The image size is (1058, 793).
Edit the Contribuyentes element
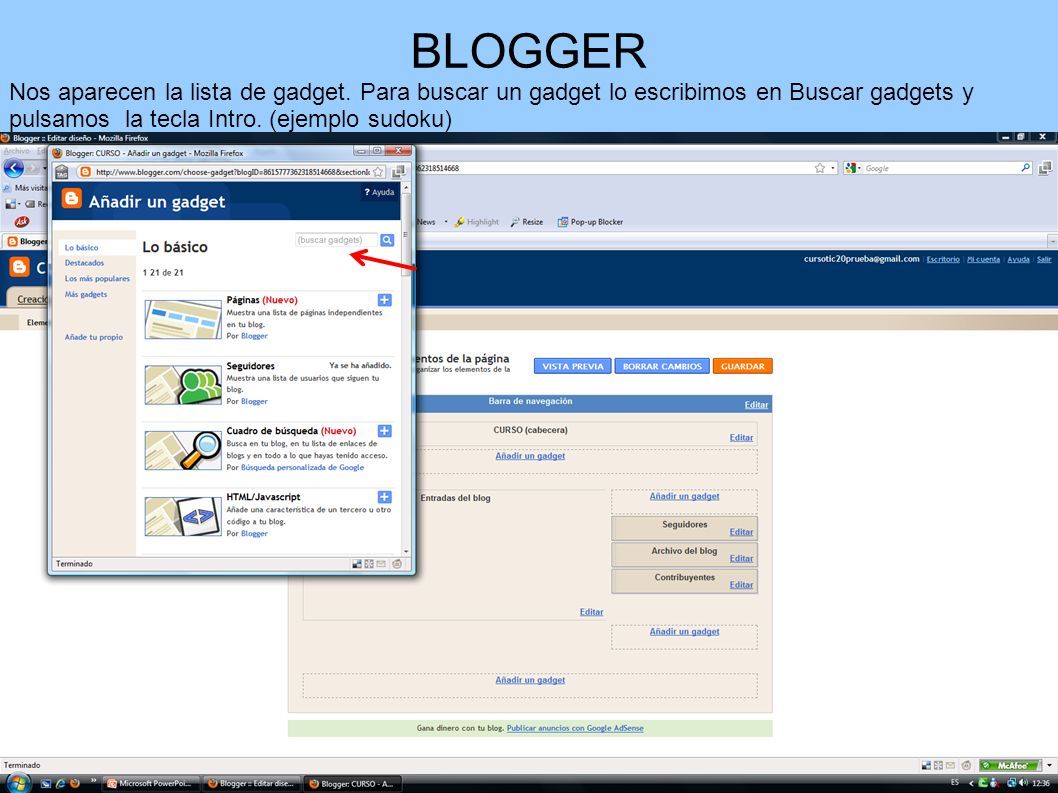[741, 584]
